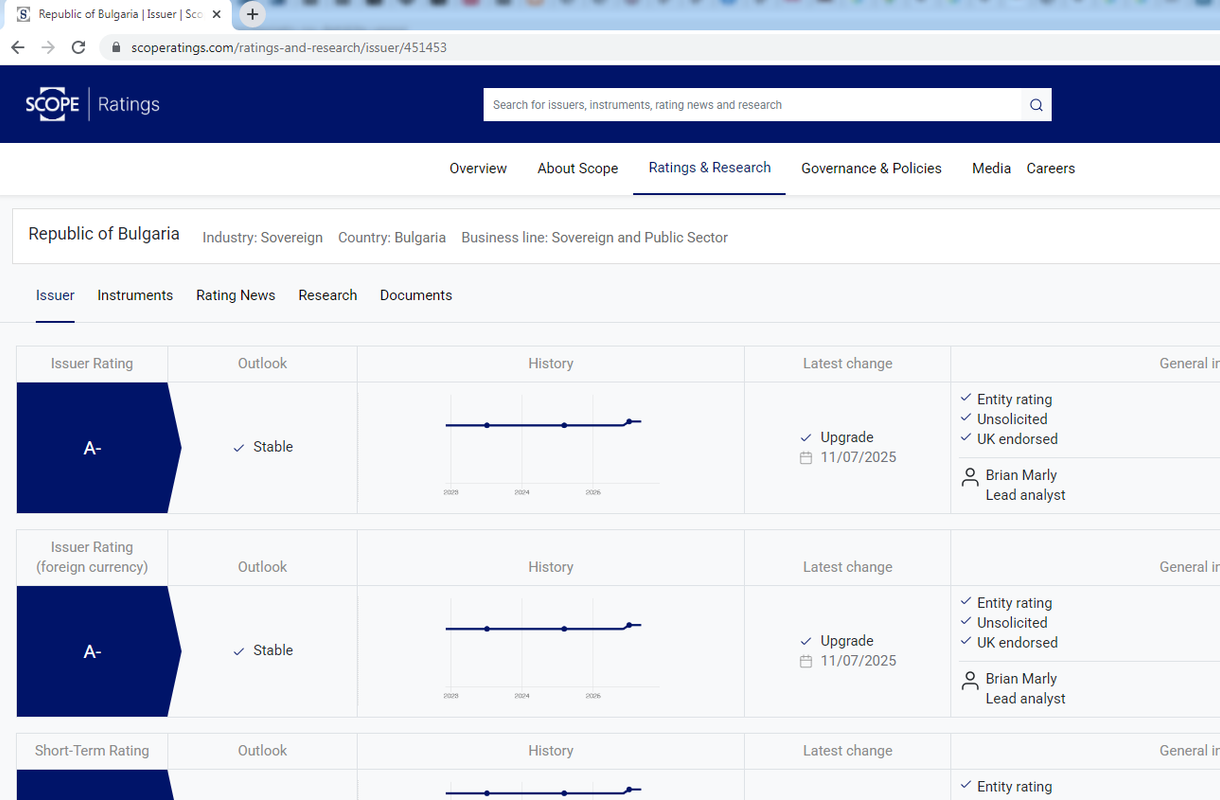Open the Ratings & Research menu
1220x800 pixels.
[x=710, y=167]
